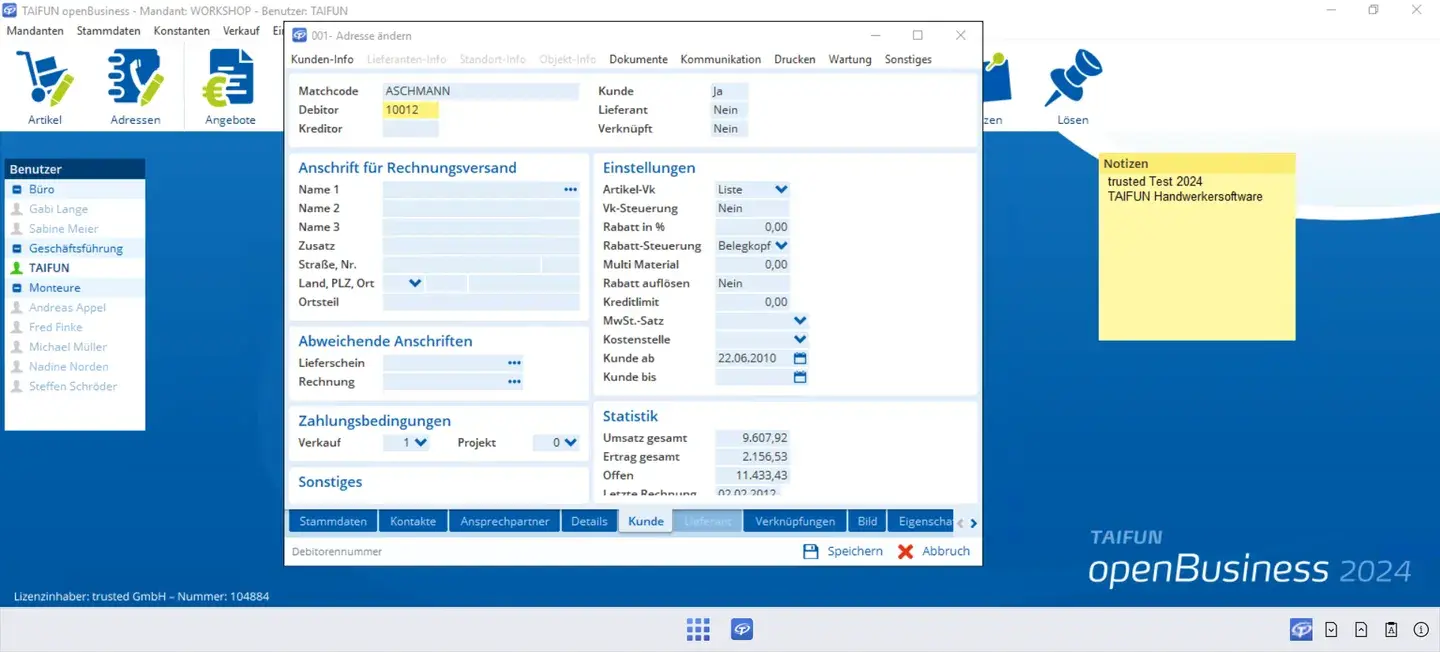Open the Dokumente menu
The height and width of the screenshot is (652, 1440).
(638, 60)
